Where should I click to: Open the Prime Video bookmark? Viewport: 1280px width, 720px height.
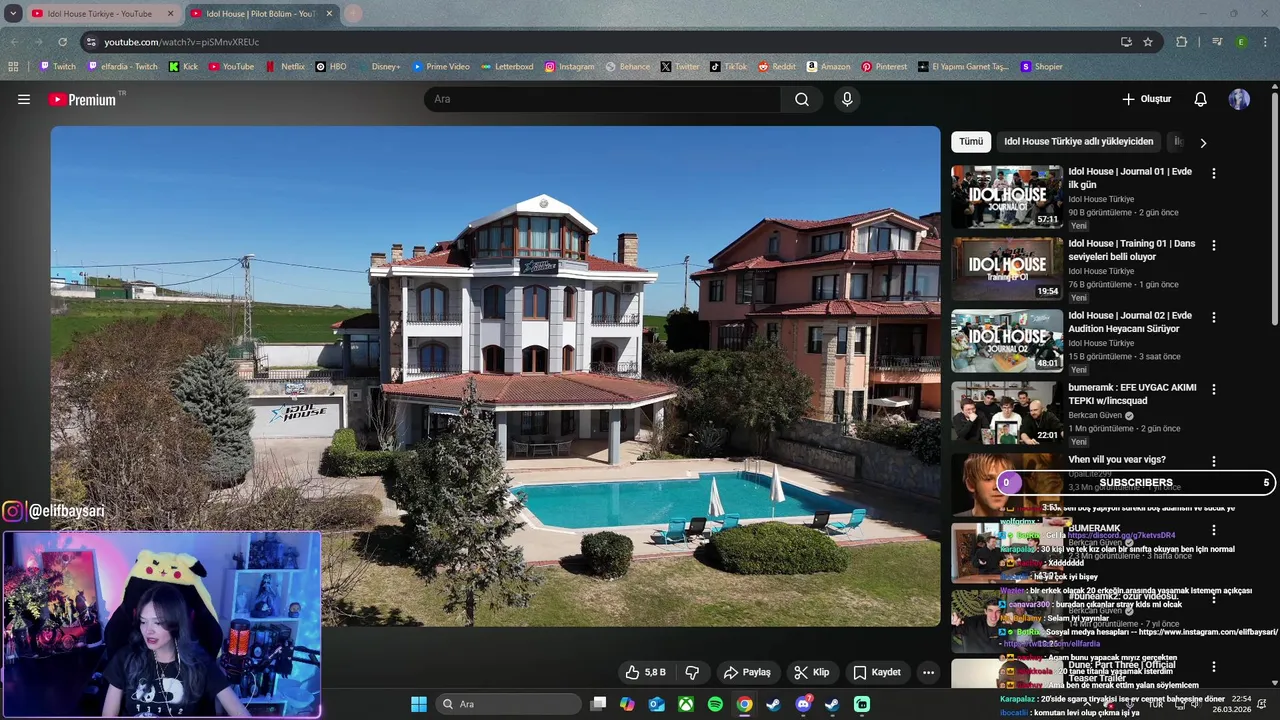440,67
